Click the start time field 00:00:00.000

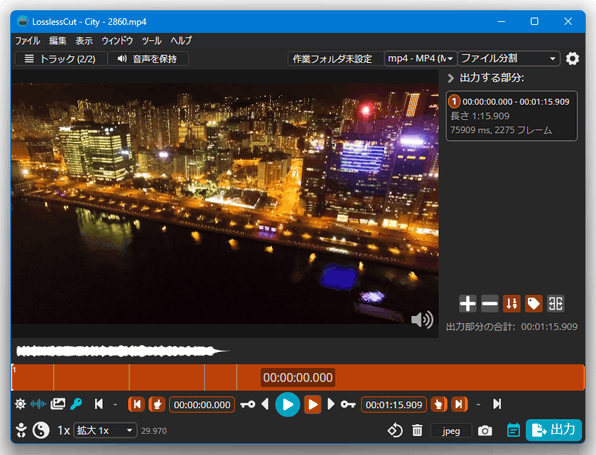point(202,405)
